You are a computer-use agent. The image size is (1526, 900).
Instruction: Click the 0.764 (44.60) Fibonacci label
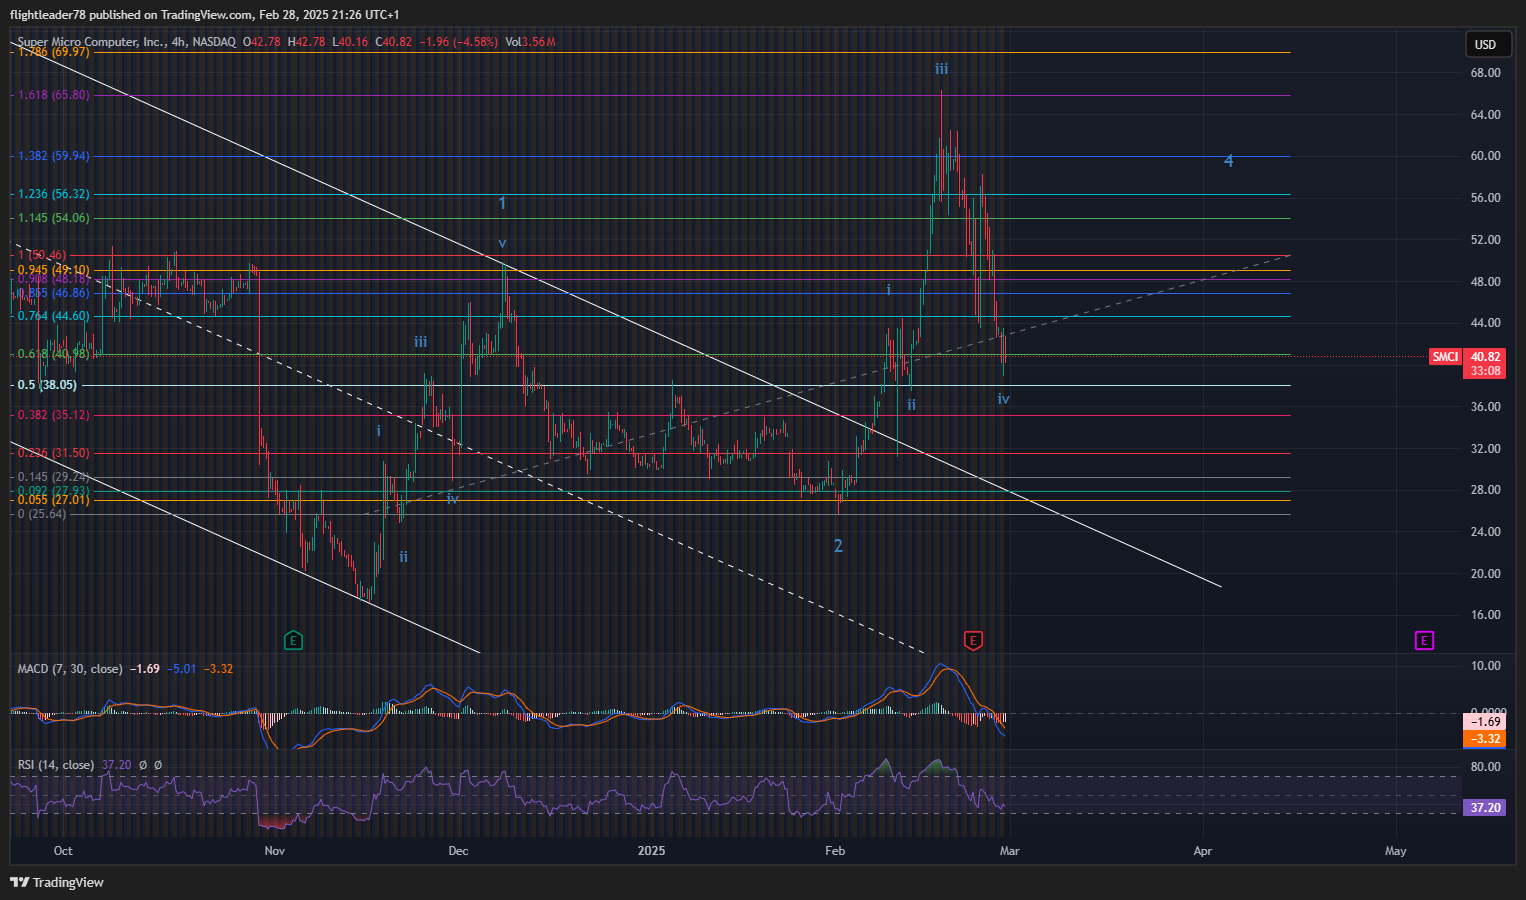pyautogui.click(x=54, y=316)
